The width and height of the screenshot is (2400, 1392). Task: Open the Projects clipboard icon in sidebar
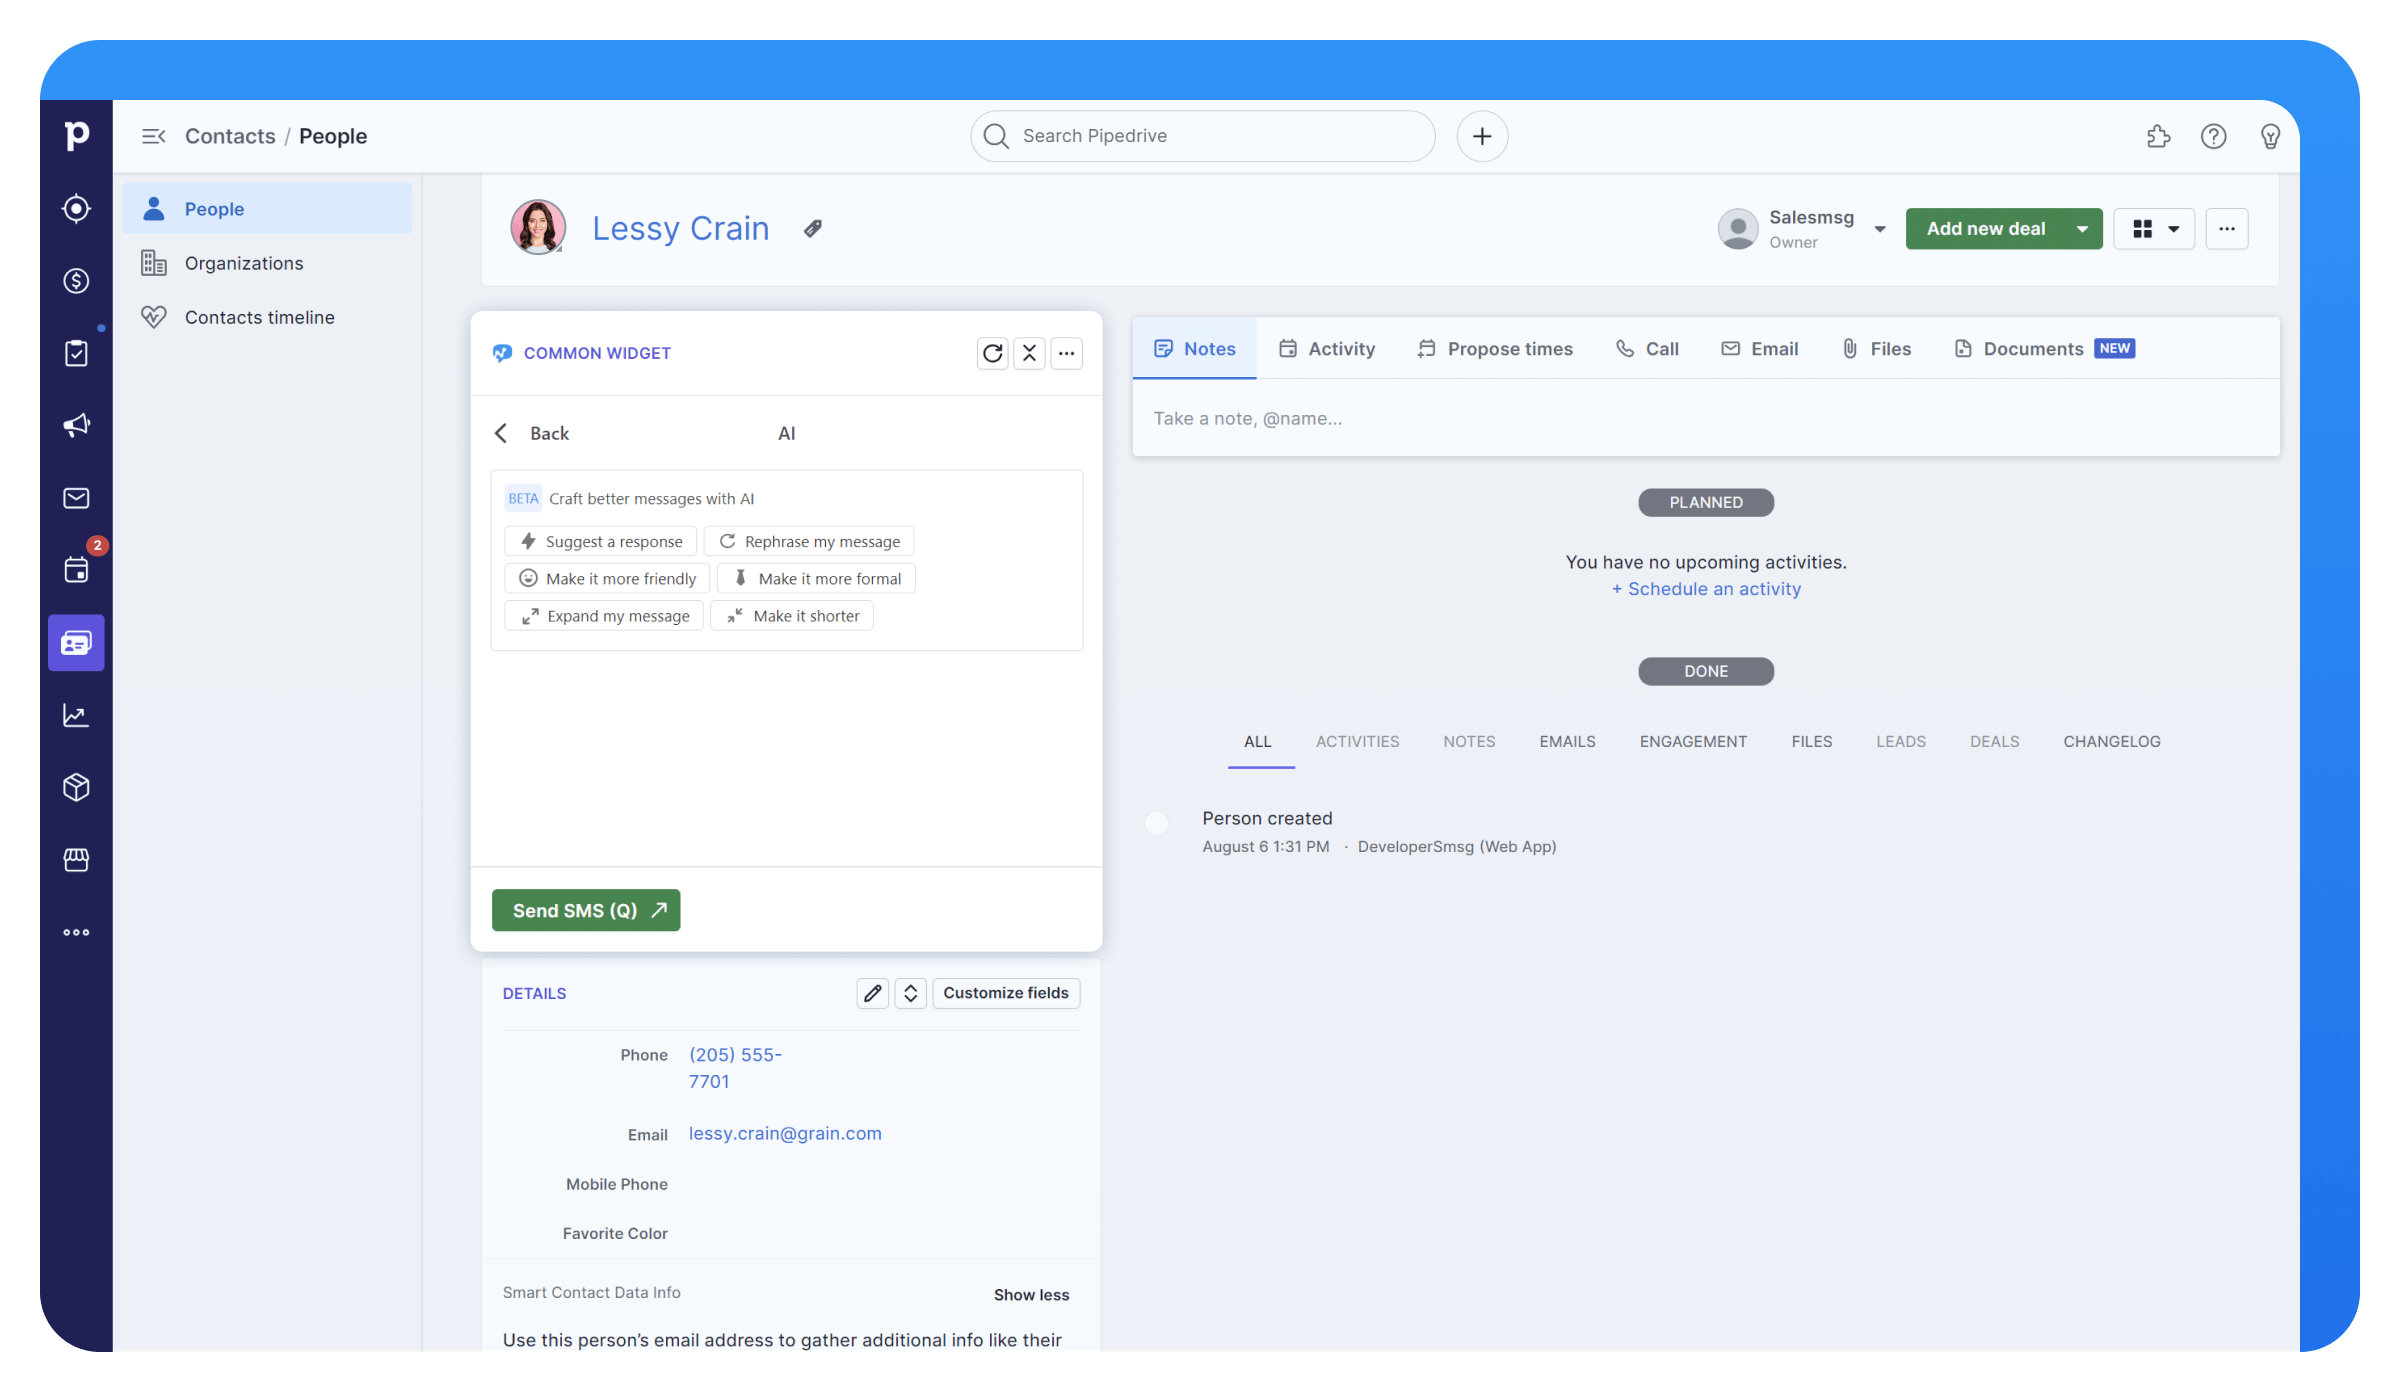click(76, 353)
